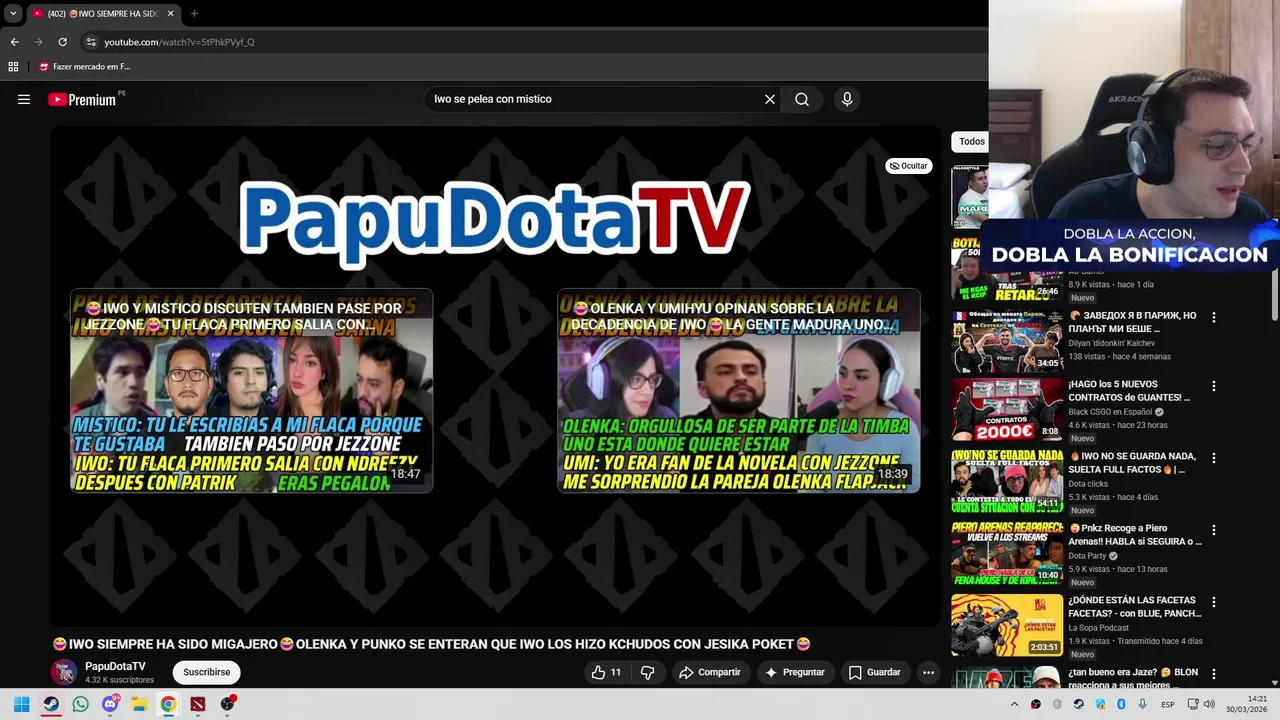The width and height of the screenshot is (1280, 720).
Task: Open Chrome apps grid in bookmarks bar
Action: [x=13, y=67]
